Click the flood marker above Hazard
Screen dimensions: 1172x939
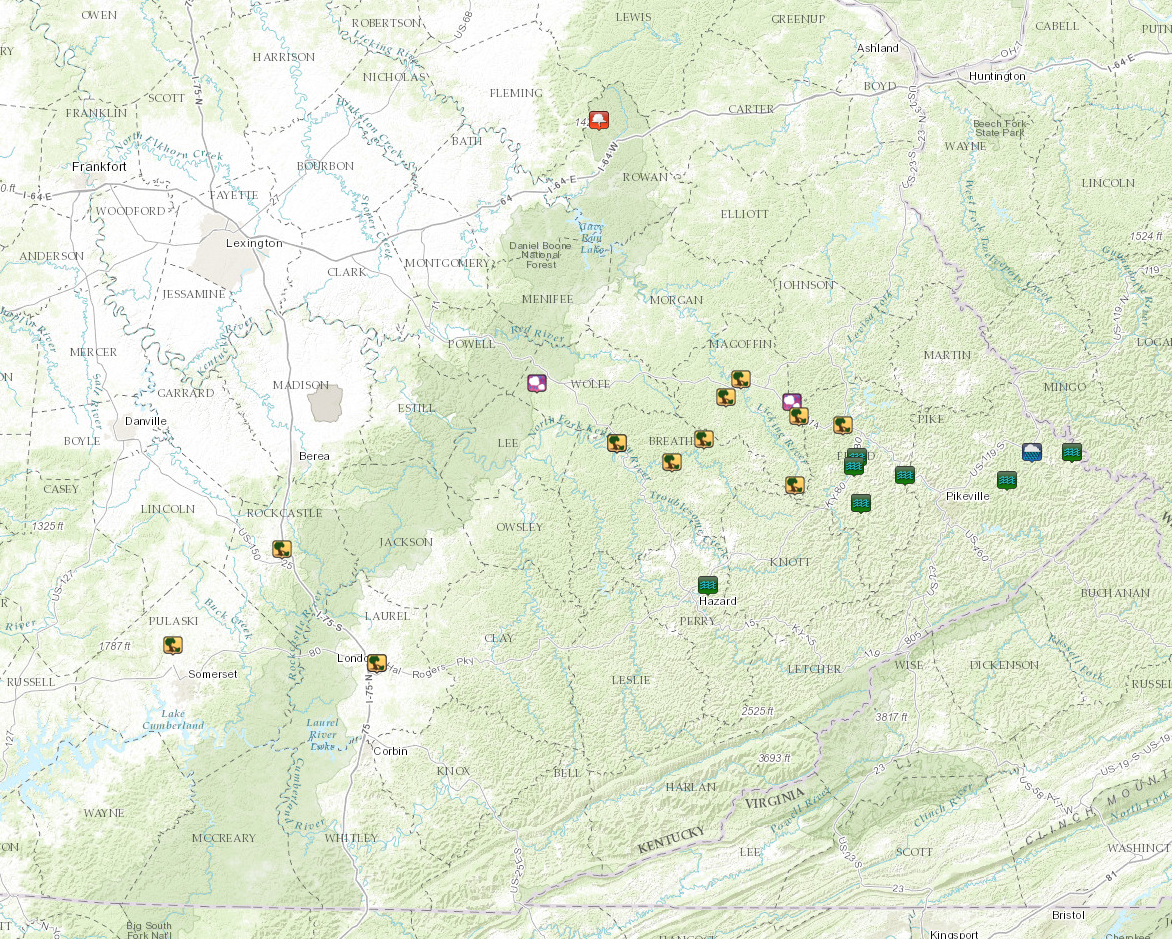(x=707, y=584)
